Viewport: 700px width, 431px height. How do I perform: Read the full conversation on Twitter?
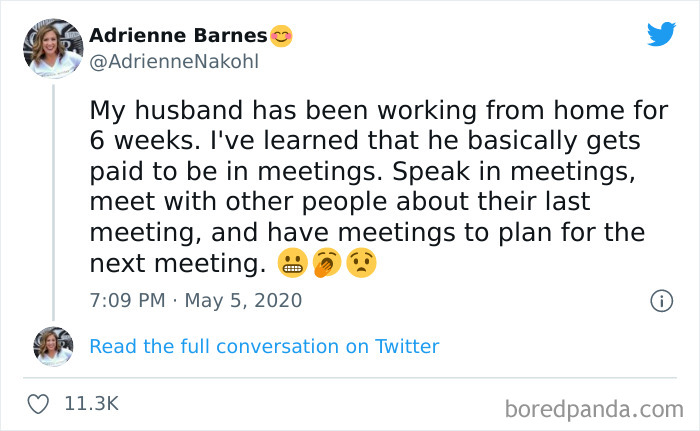pyautogui.click(x=264, y=347)
